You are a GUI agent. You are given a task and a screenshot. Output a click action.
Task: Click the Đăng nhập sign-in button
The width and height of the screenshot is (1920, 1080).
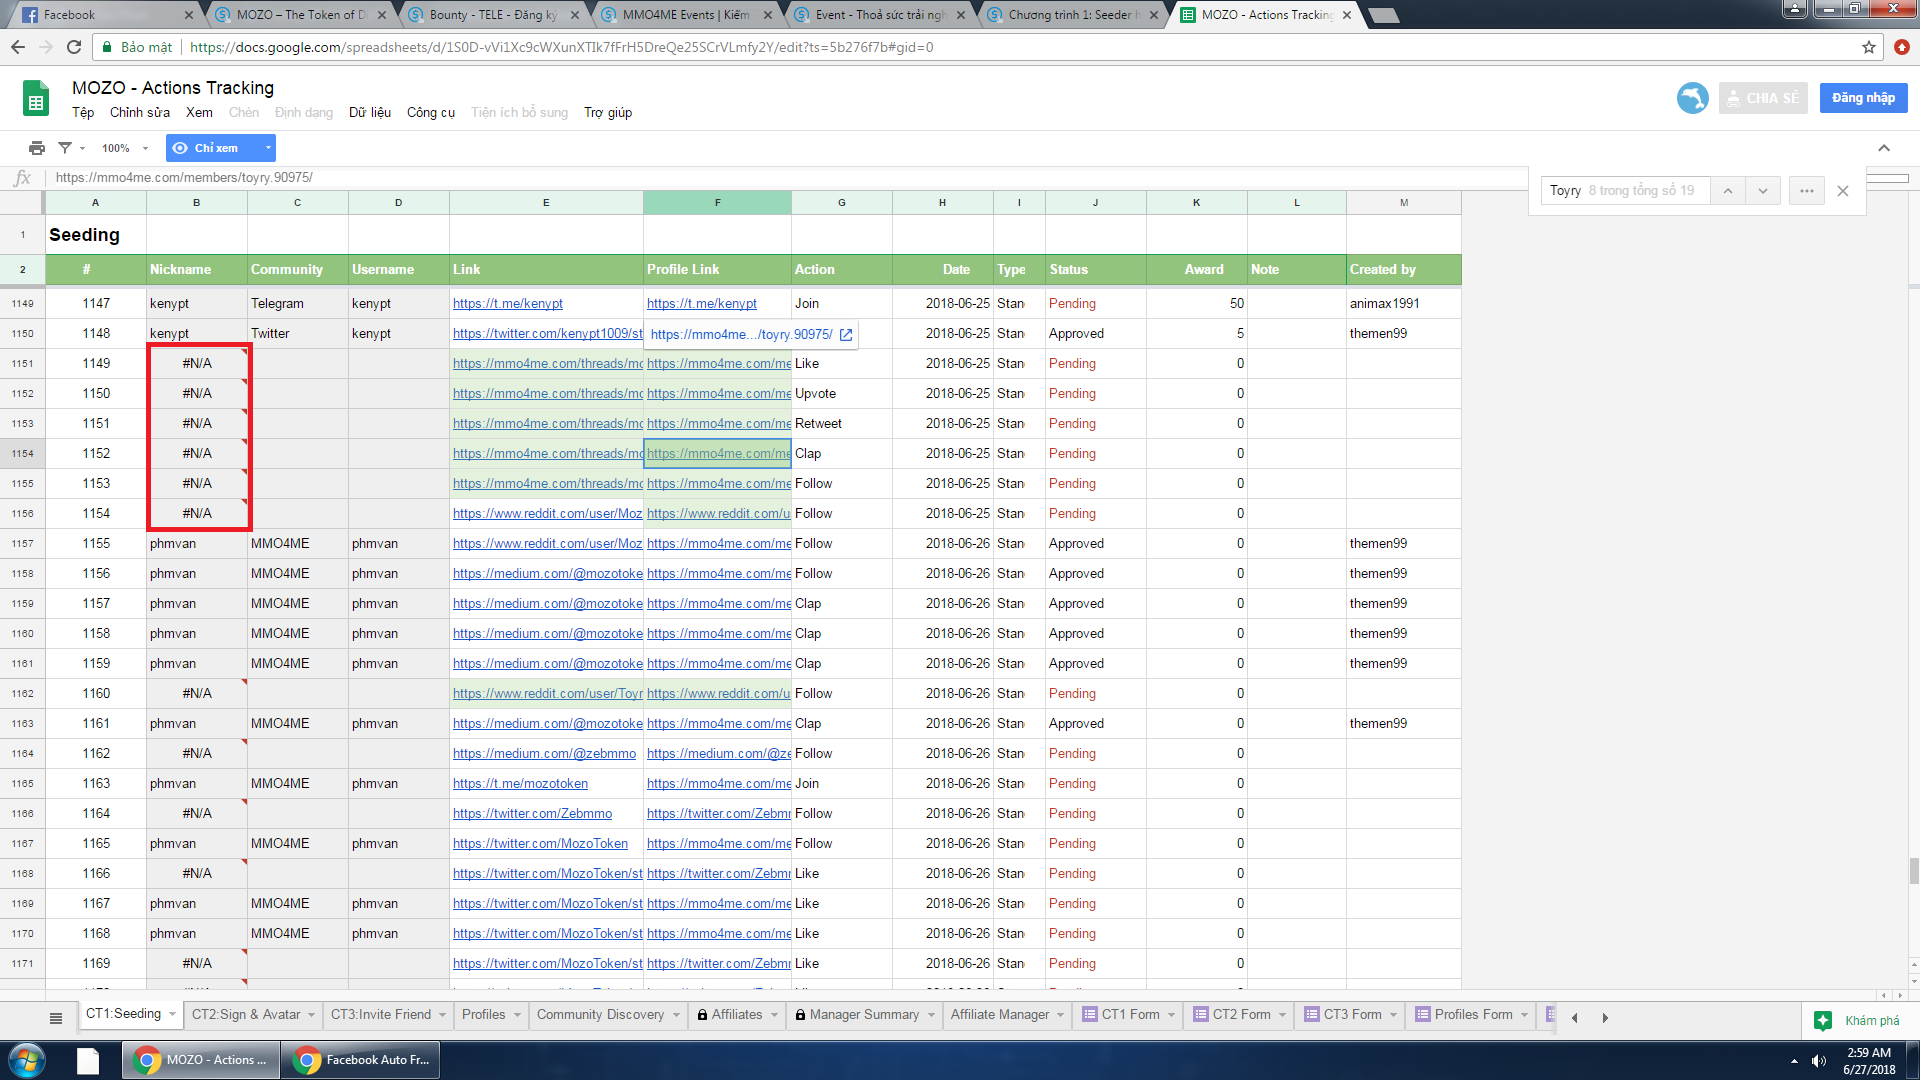click(1863, 98)
